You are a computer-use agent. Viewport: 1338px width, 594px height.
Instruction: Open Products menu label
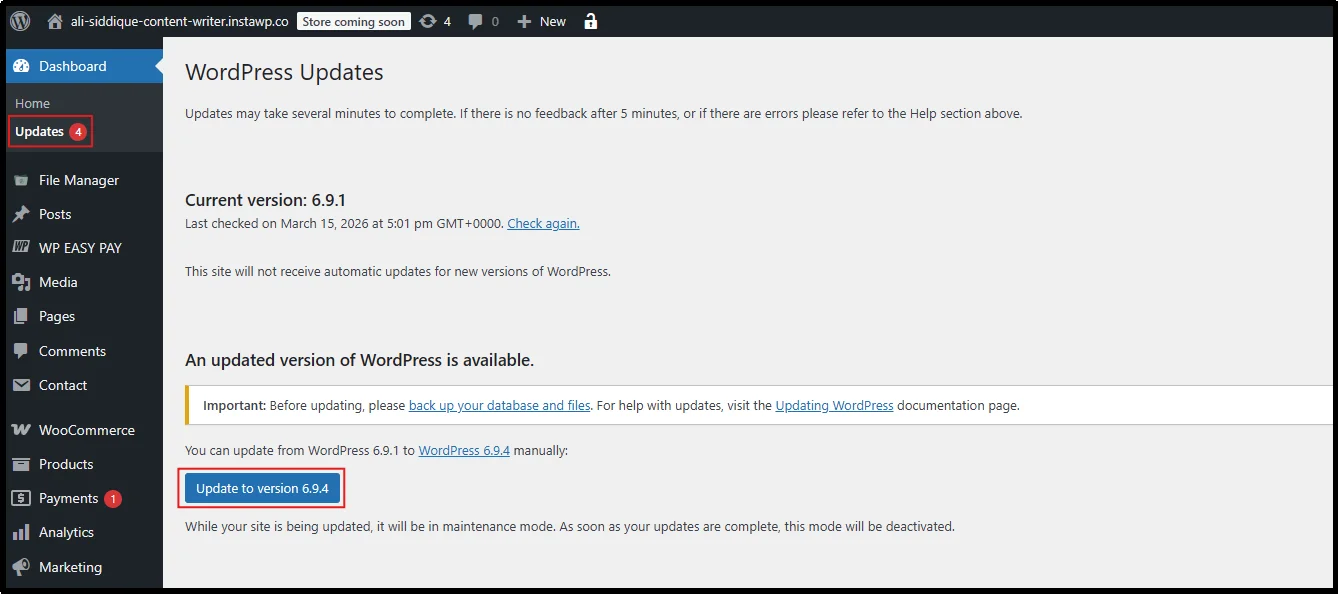pos(66,464)
